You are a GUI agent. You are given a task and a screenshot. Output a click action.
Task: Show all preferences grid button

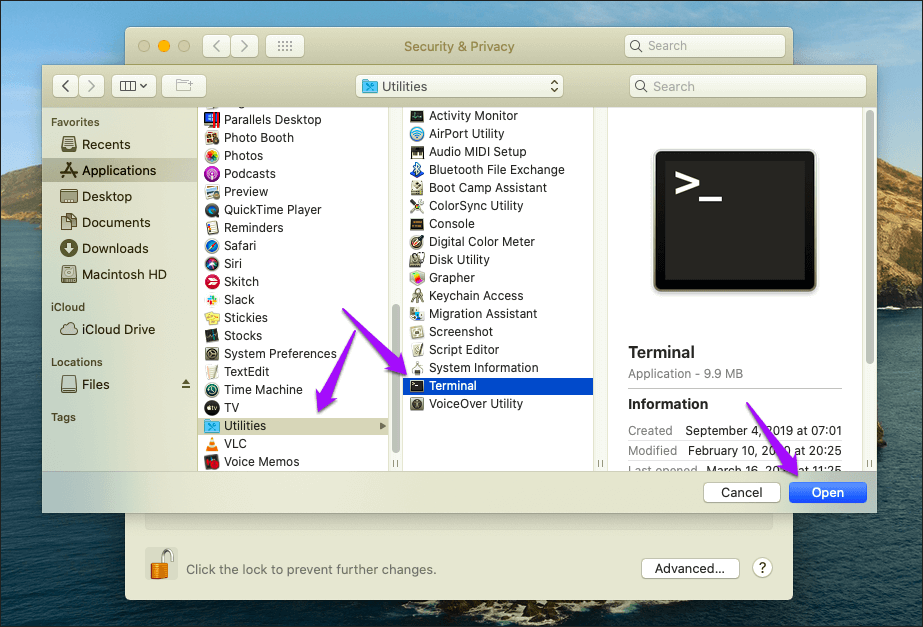pyautogui.click(x=285, y=46)
